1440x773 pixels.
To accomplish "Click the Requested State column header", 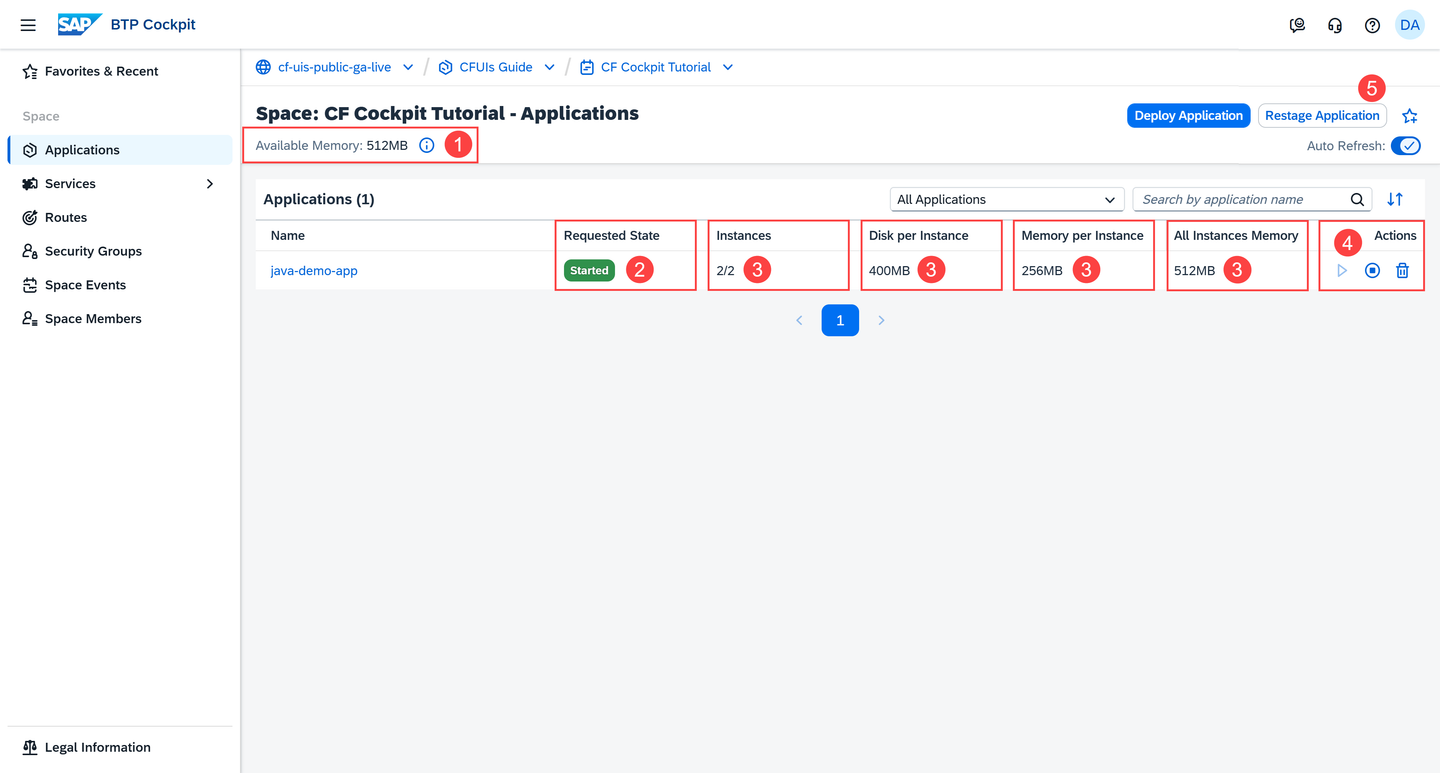I will click(612, 236).
